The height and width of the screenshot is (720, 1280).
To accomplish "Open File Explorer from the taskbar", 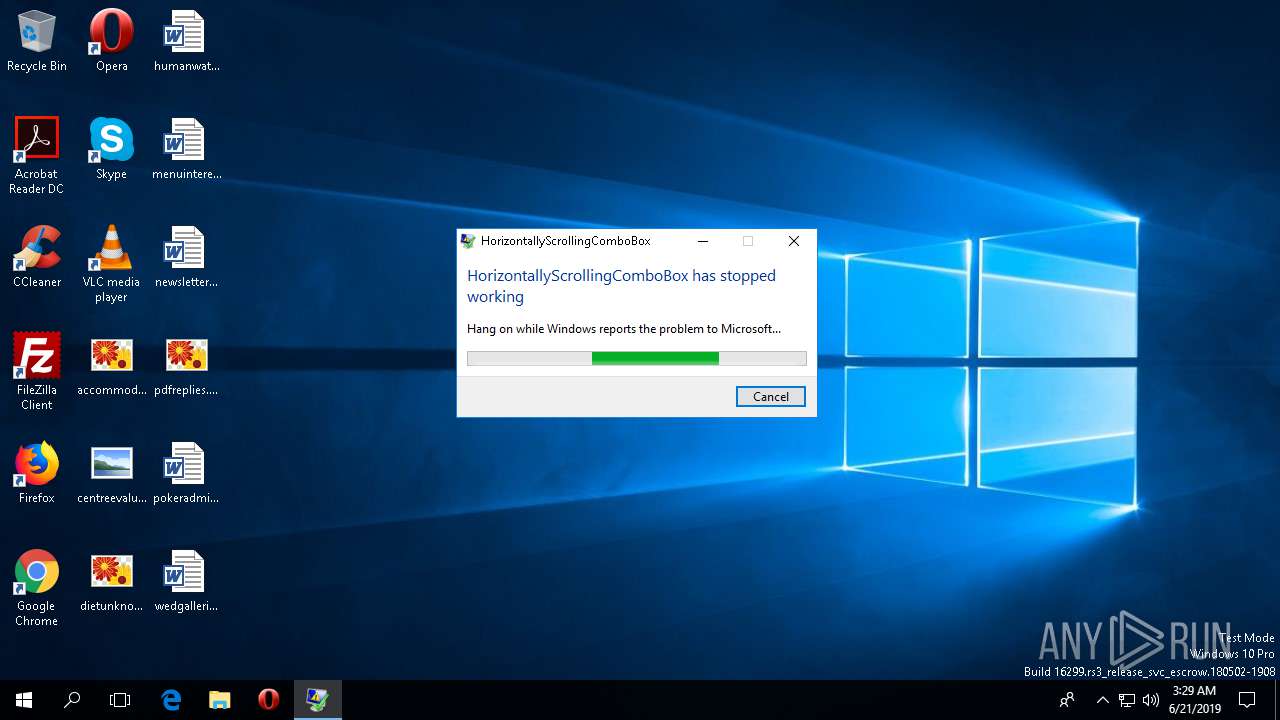I will [220, 700].
